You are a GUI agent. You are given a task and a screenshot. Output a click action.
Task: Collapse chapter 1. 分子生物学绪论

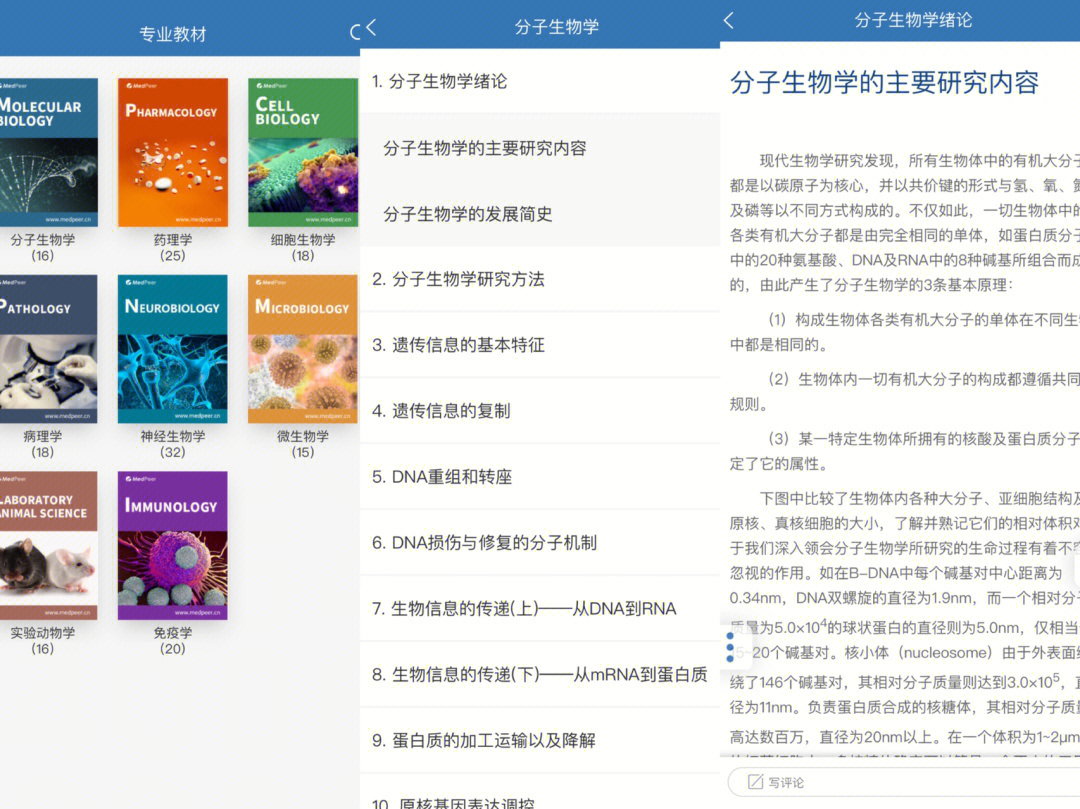(x=439, y=82)
